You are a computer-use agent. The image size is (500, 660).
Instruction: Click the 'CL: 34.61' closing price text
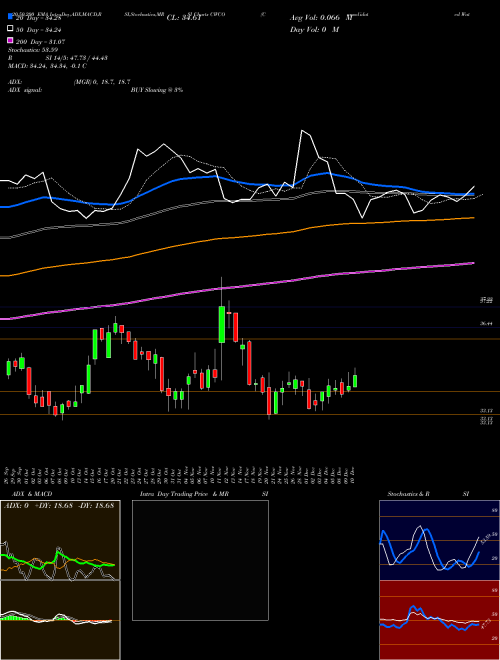pyautogui.click(x=184, y=18)
